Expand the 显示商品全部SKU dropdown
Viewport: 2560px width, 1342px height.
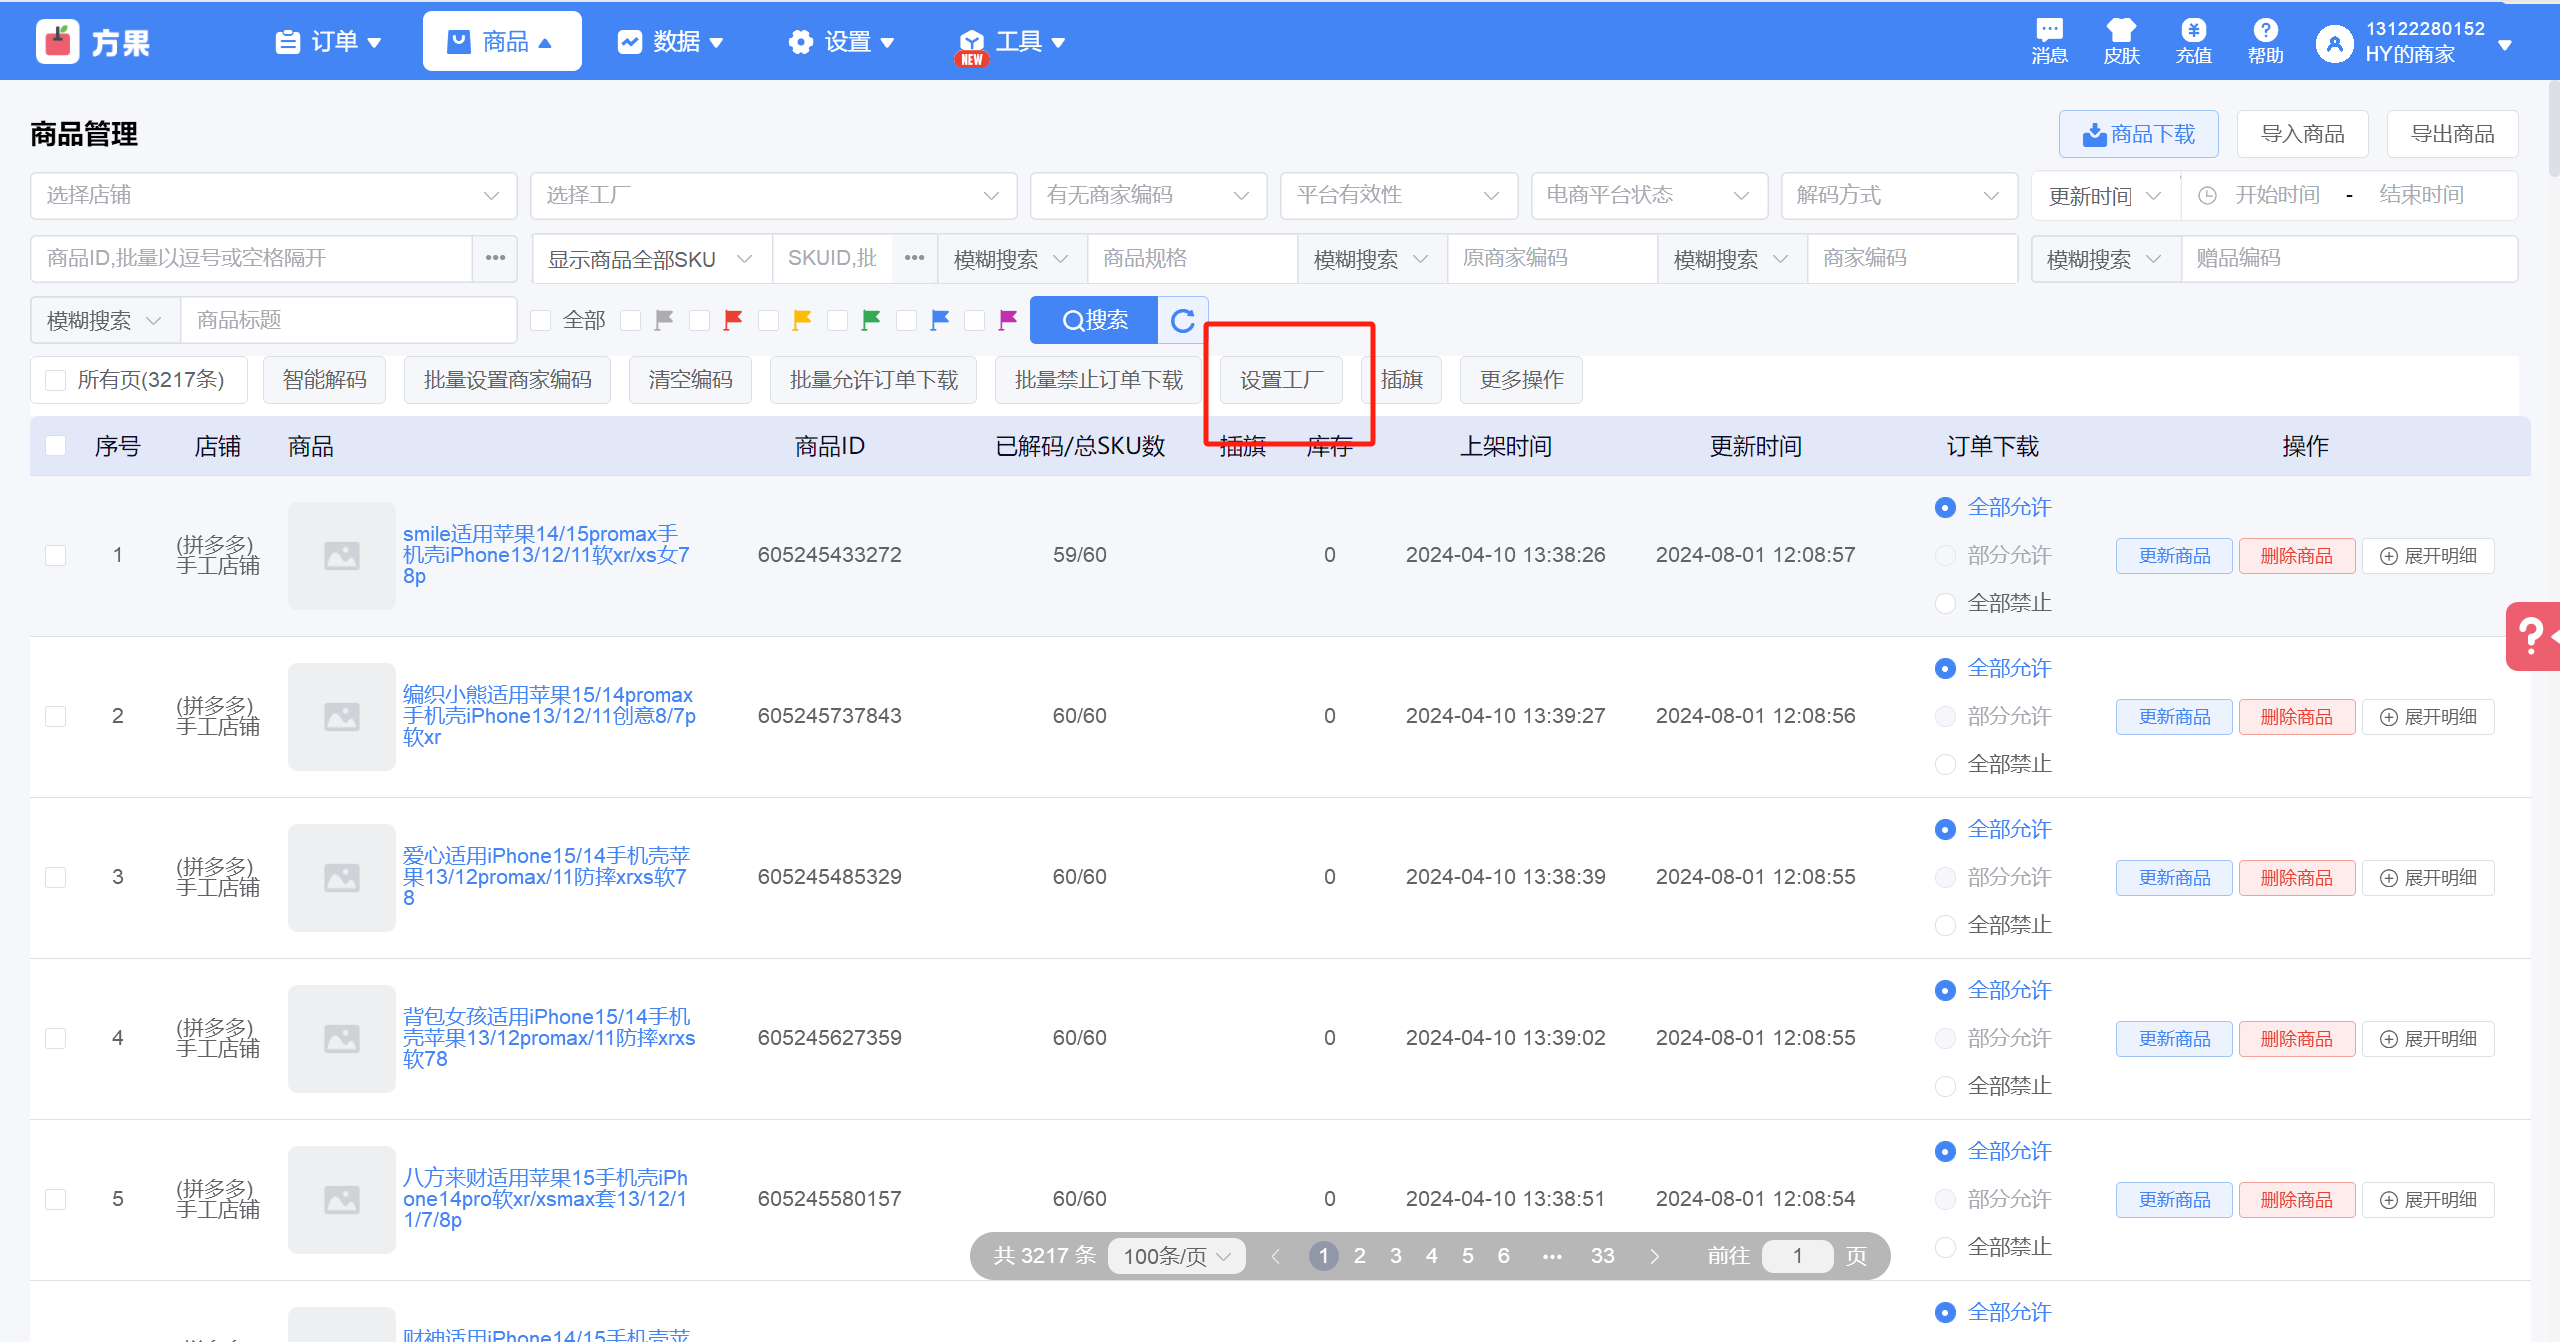click(x=650, y=259)
